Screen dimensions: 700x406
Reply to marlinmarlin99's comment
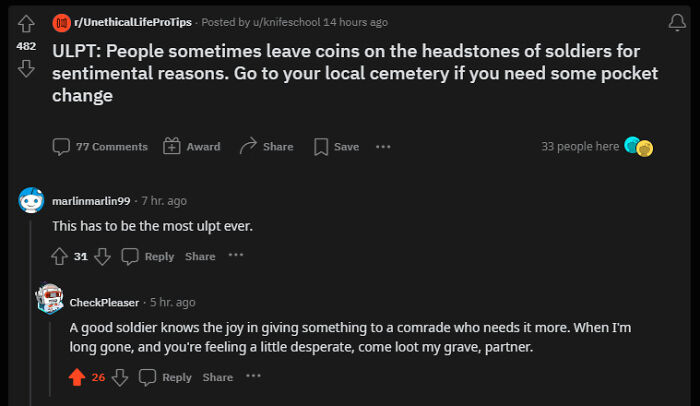coord(148,256)
